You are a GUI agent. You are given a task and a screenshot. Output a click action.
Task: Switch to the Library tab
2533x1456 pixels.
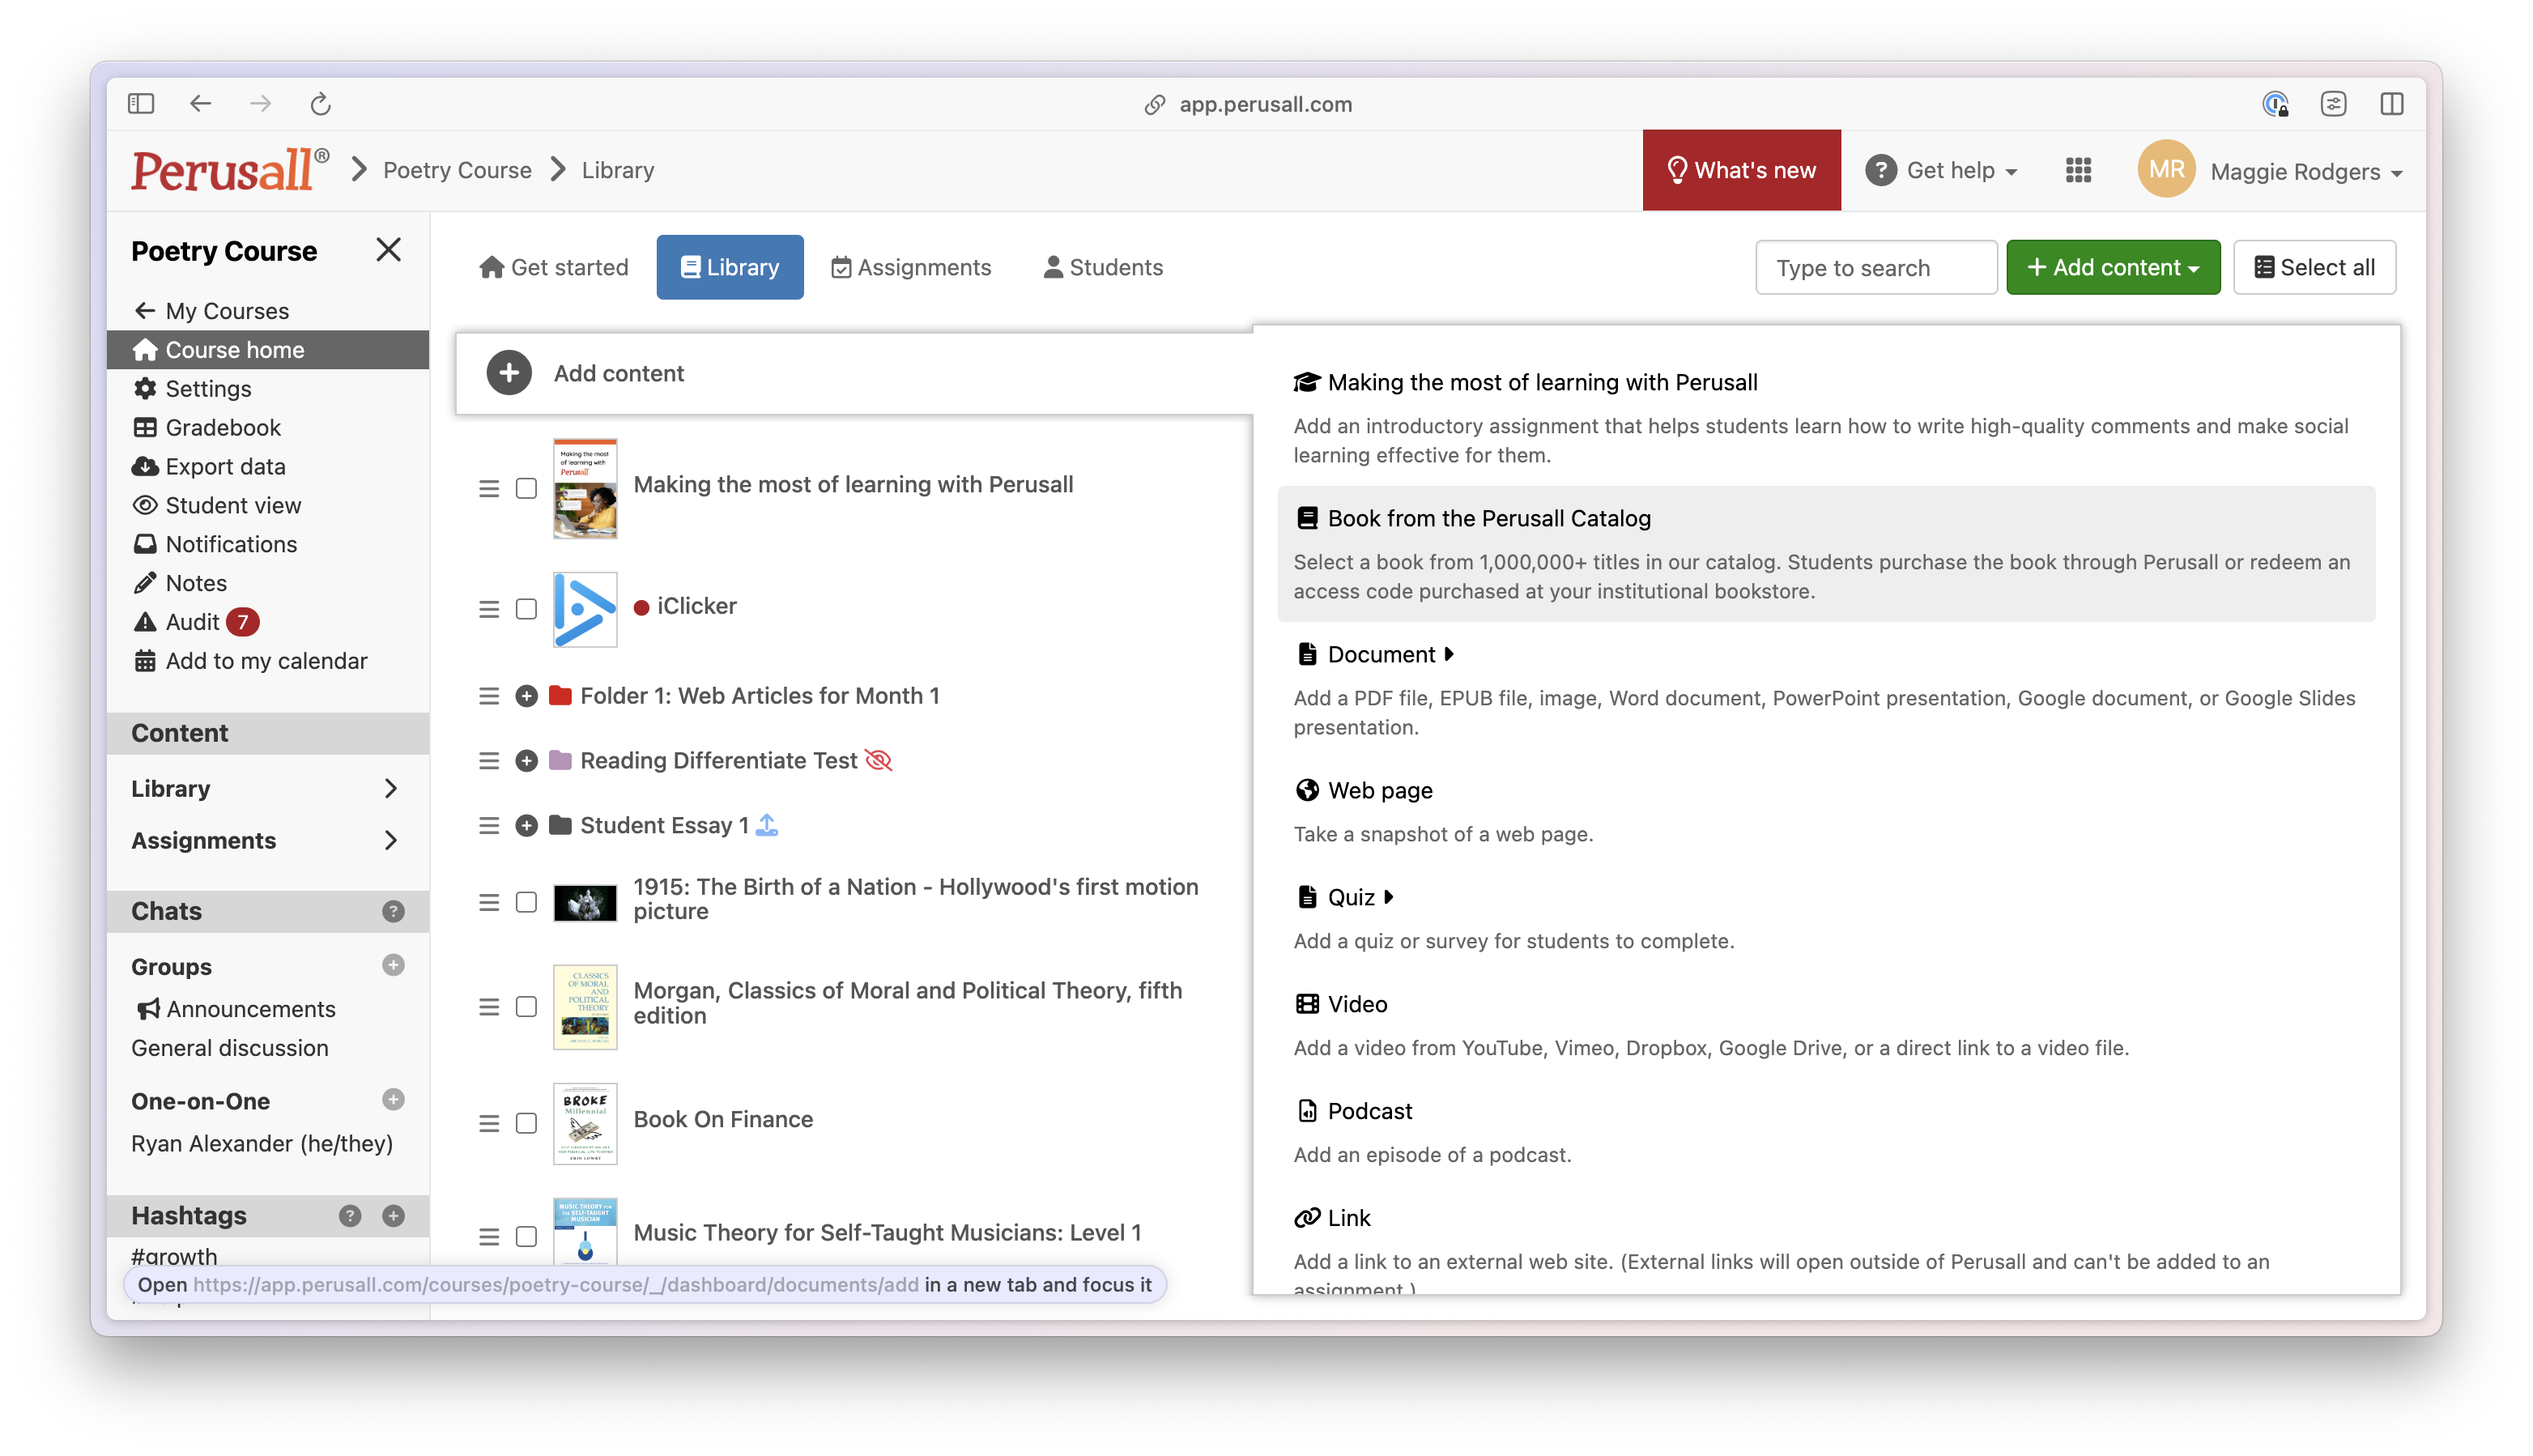point(729,267)
